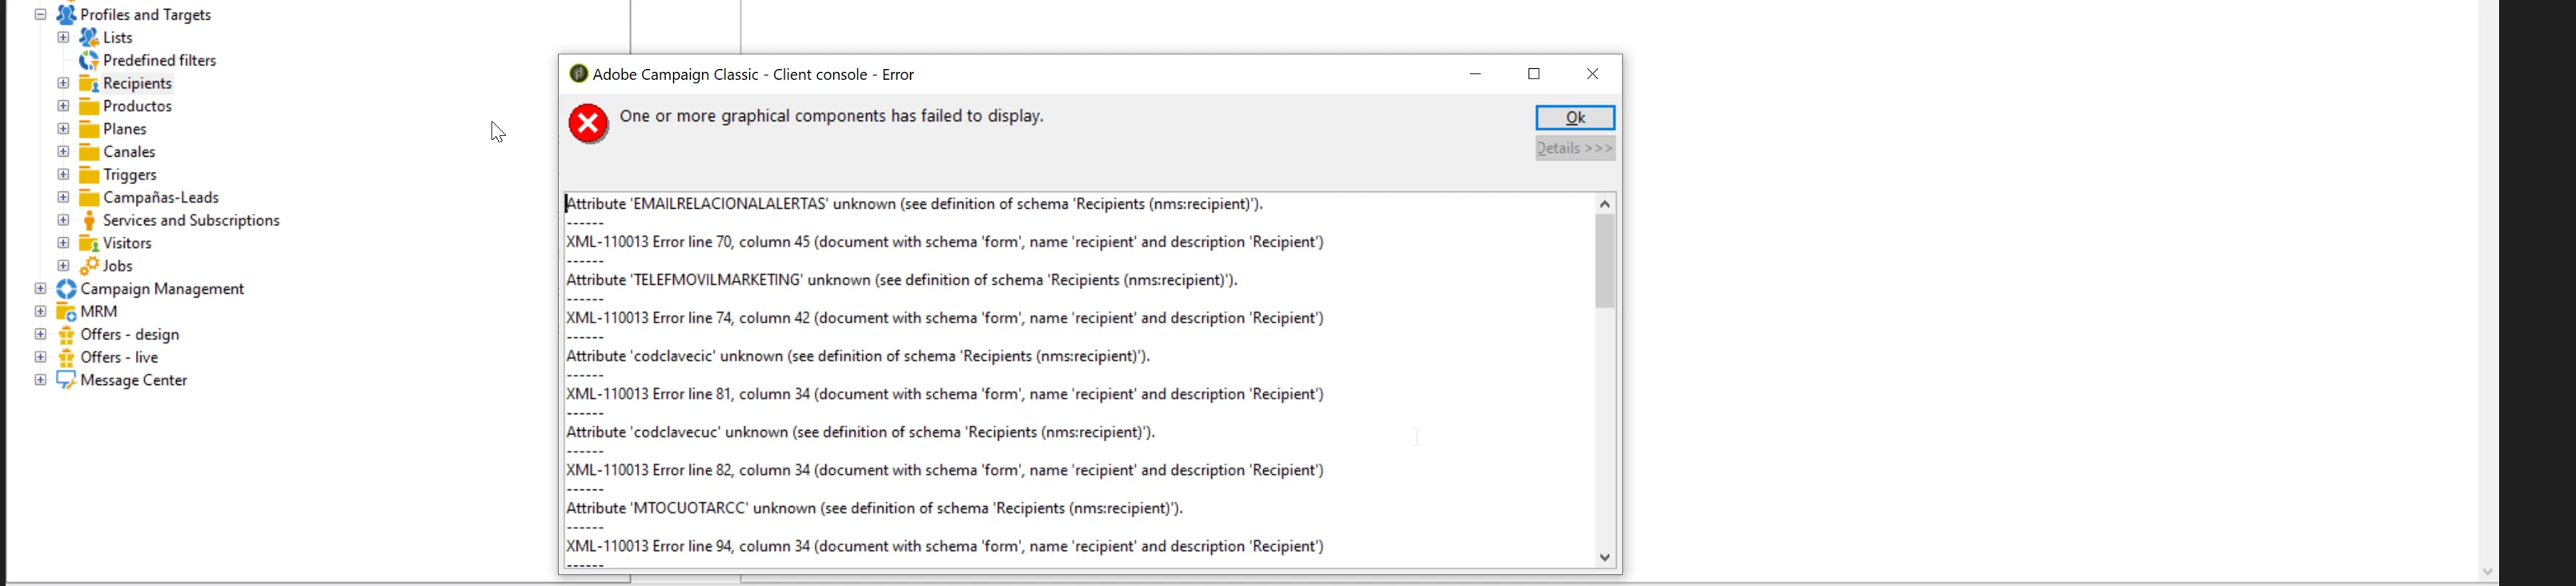Expand the Offers - live node
2576x586 pixels.
pyautogui.click(x=41, y=357)
